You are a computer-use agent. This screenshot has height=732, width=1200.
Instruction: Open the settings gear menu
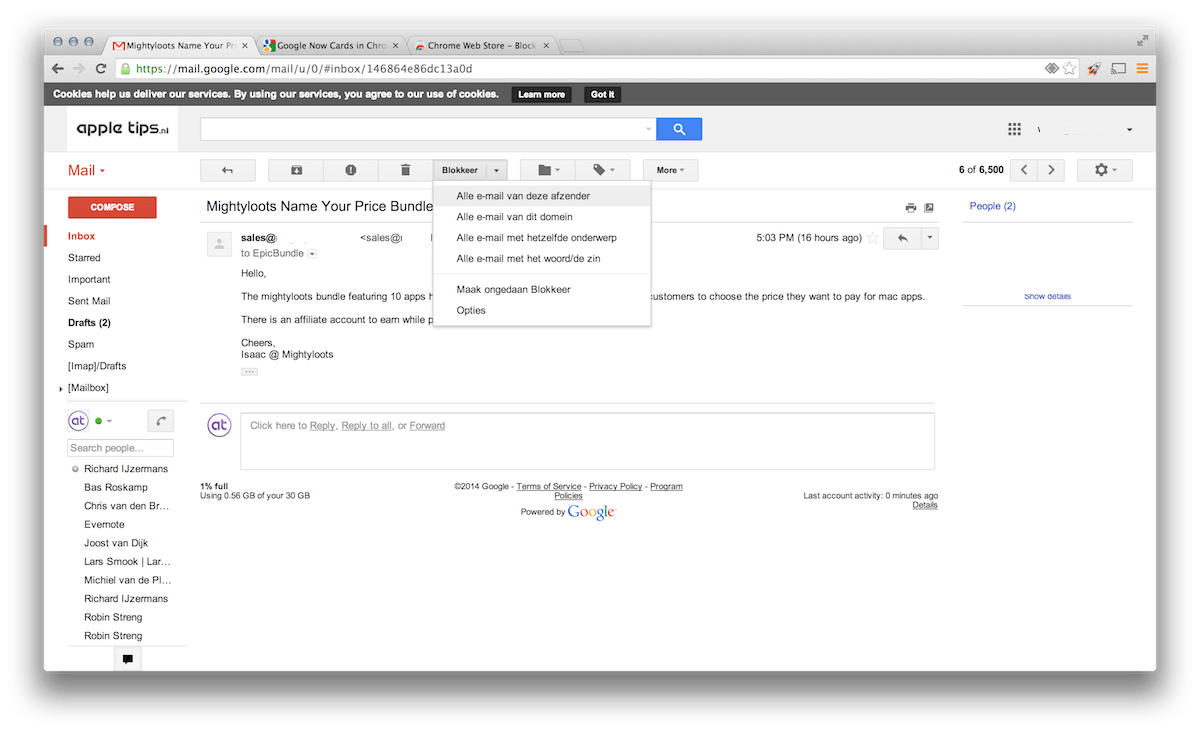[1105, 170]
